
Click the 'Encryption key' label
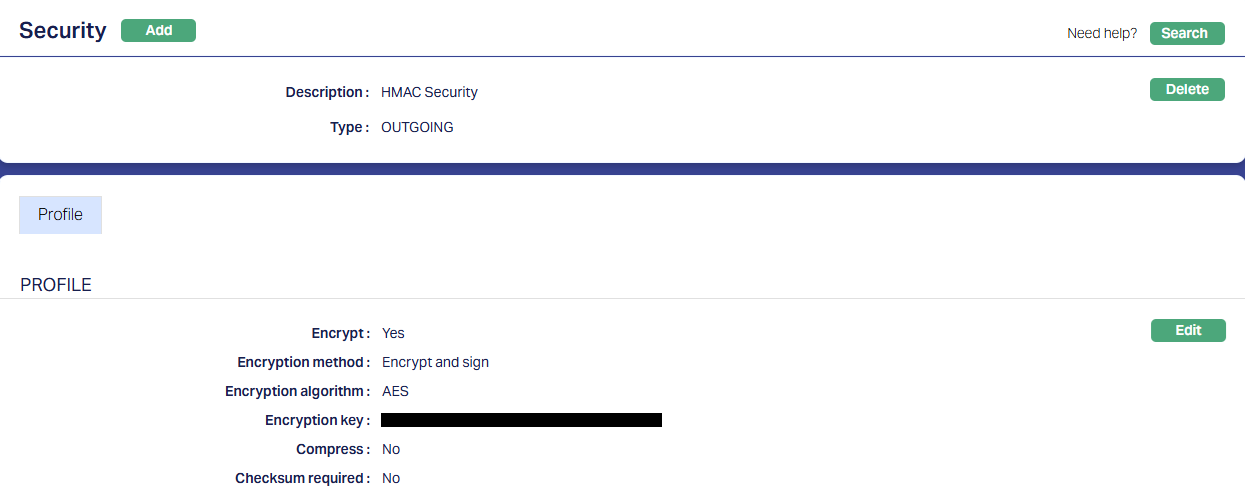coord(316,420)
